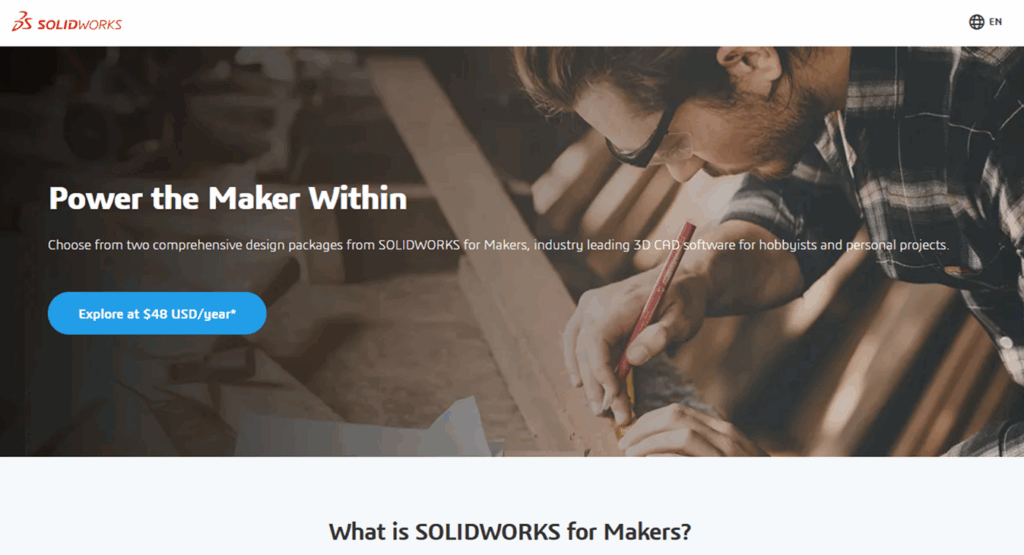The height and width of the screenshot is (555, 1024).
Task: Click What is SOLIDWORKS for Makers heading
Action: (x=510, y=531)
